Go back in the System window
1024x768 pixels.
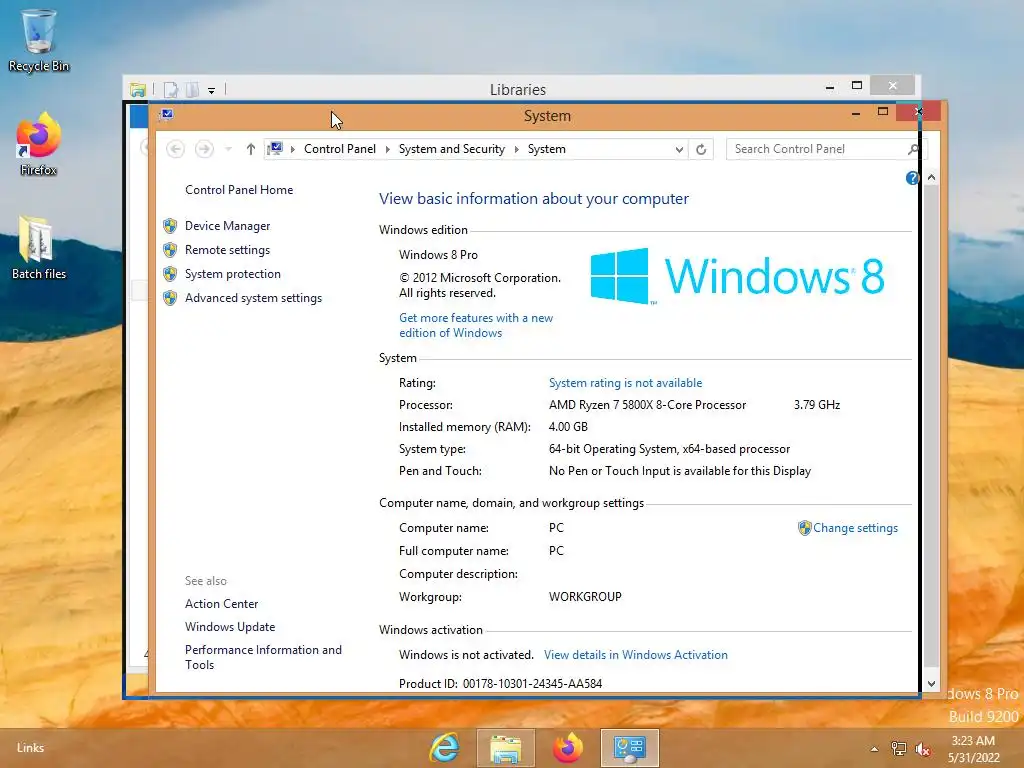175,149
